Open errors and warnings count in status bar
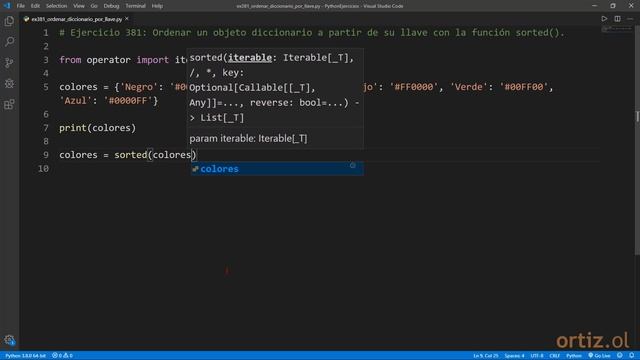The image size is (640, 360). tap(62, 356)
